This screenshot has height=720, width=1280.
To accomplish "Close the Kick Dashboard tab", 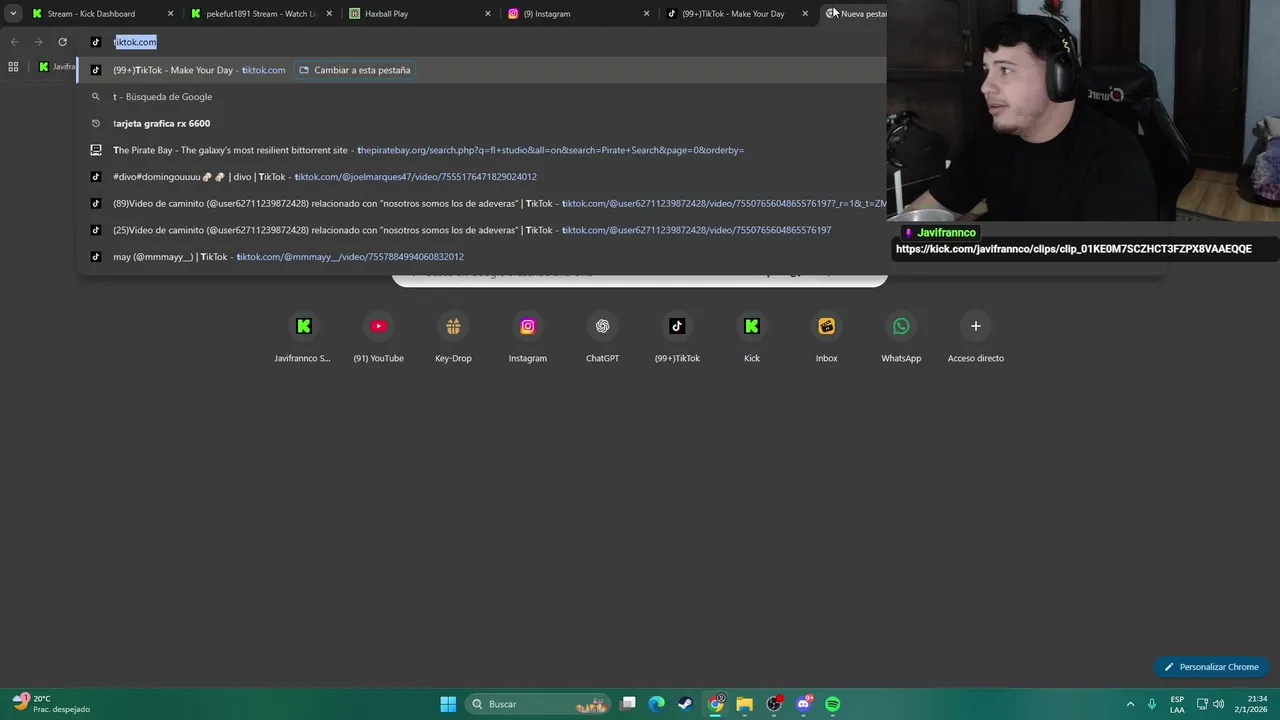I will tap(170, 14).
